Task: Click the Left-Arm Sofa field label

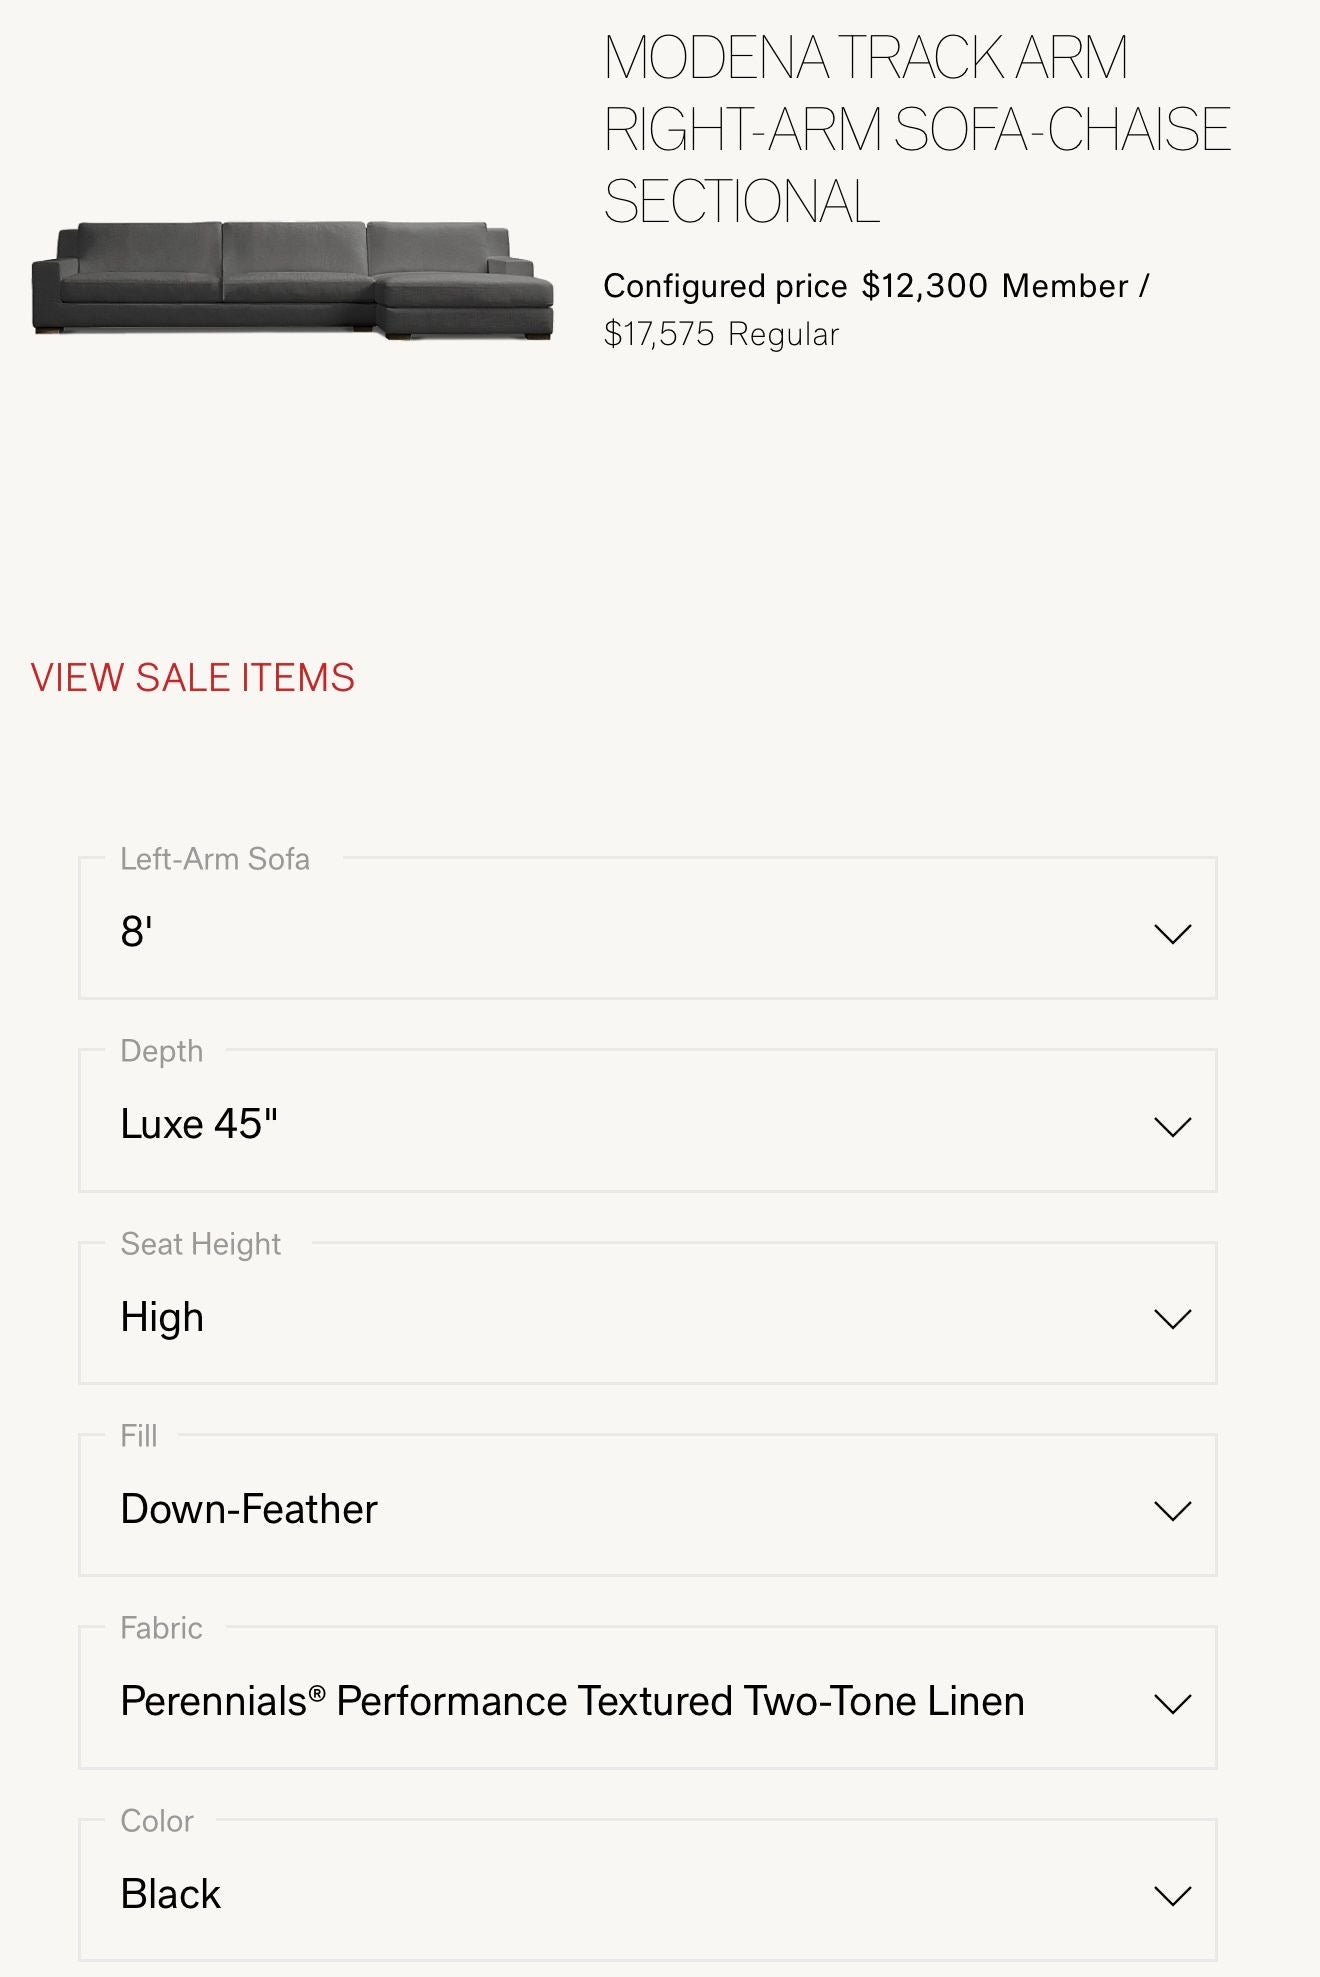Action: click(x=214, y=859)
